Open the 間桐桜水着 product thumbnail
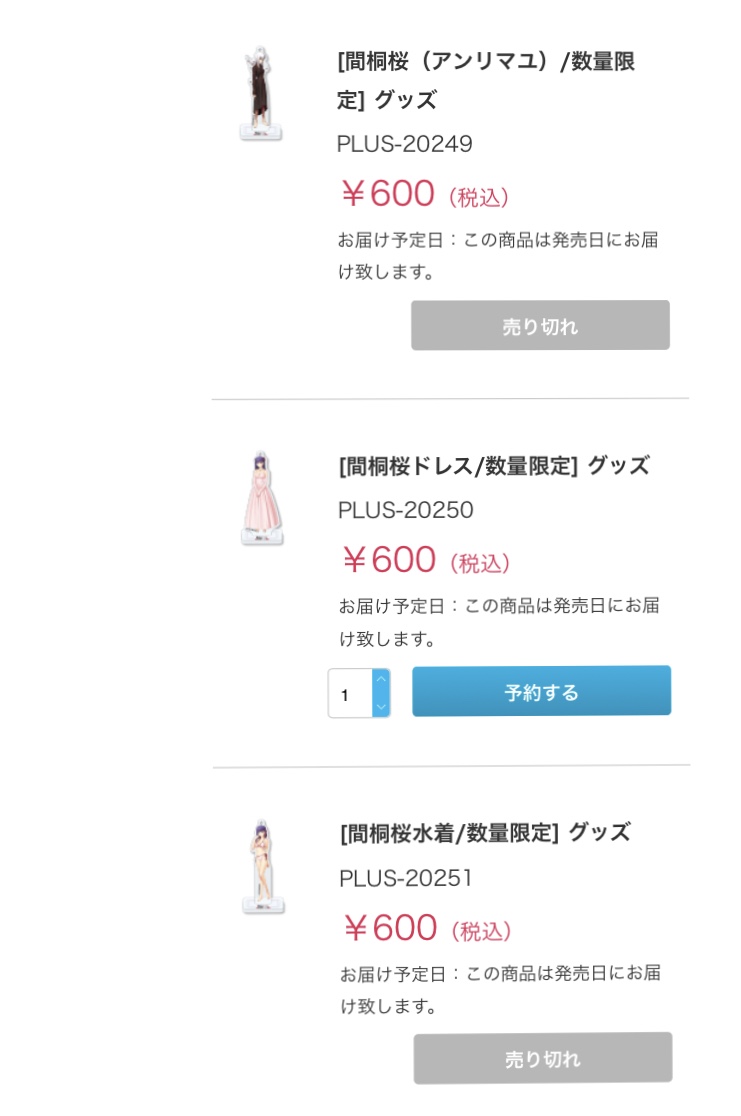Viewport: 741px width, 1116px height. click(x=263, y=866)
